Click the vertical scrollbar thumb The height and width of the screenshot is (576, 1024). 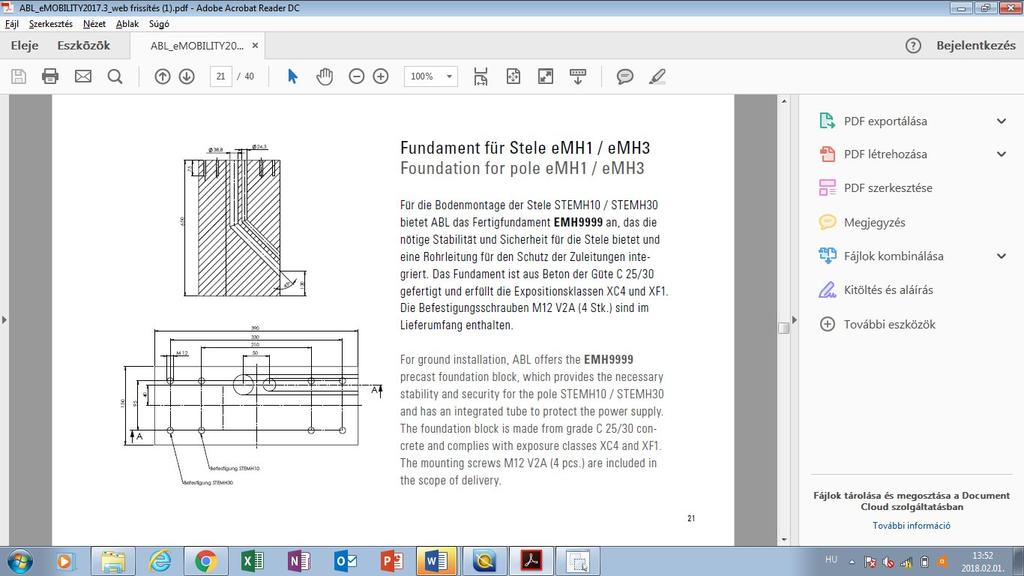(784, 328)
